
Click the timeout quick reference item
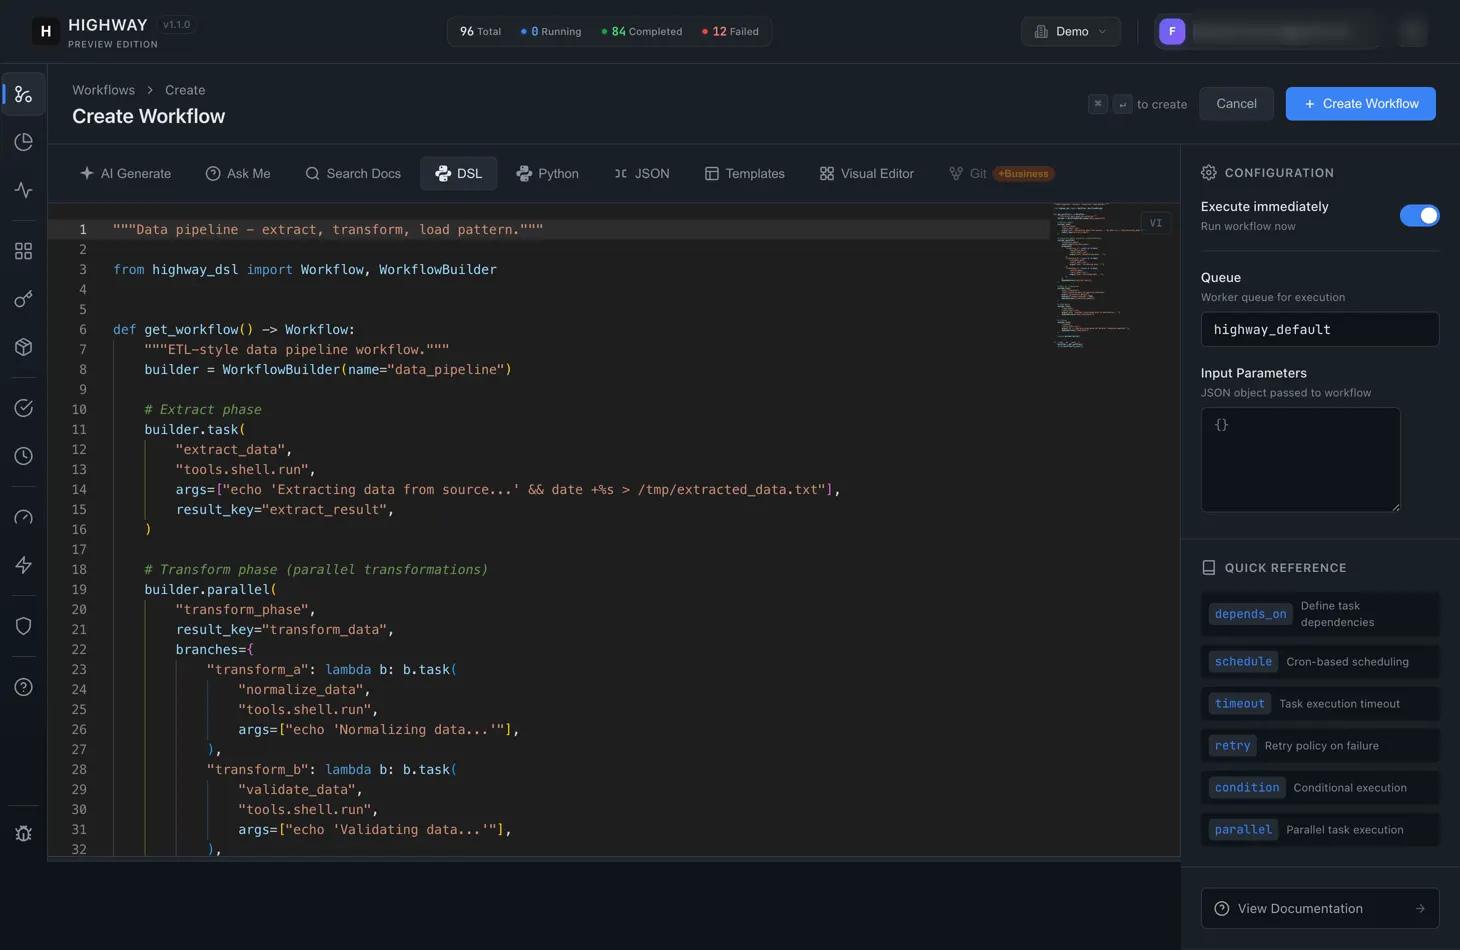pos(1320,704)
